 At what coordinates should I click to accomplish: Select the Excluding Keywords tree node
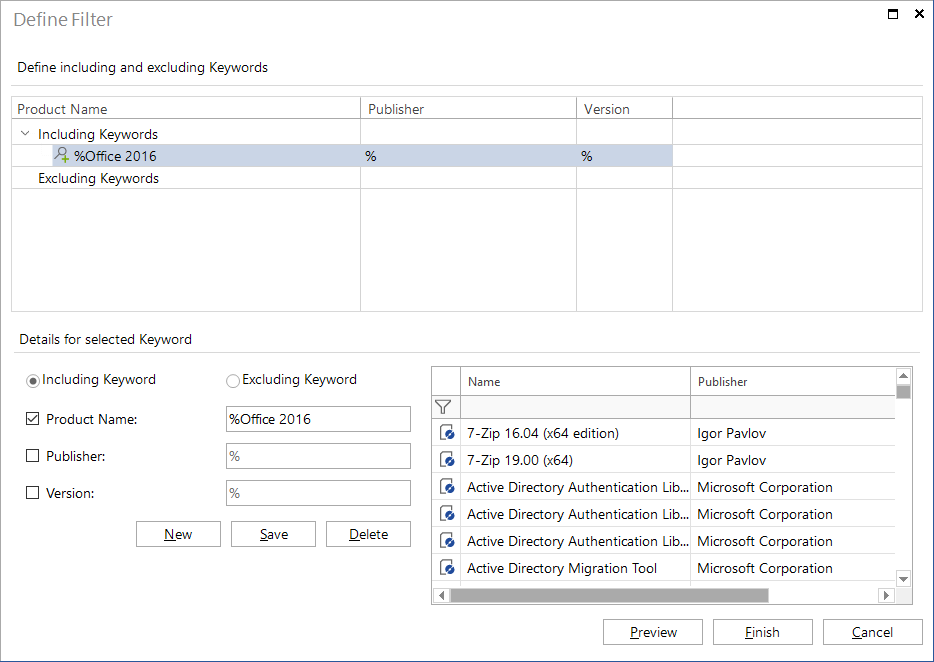(98, 178)
